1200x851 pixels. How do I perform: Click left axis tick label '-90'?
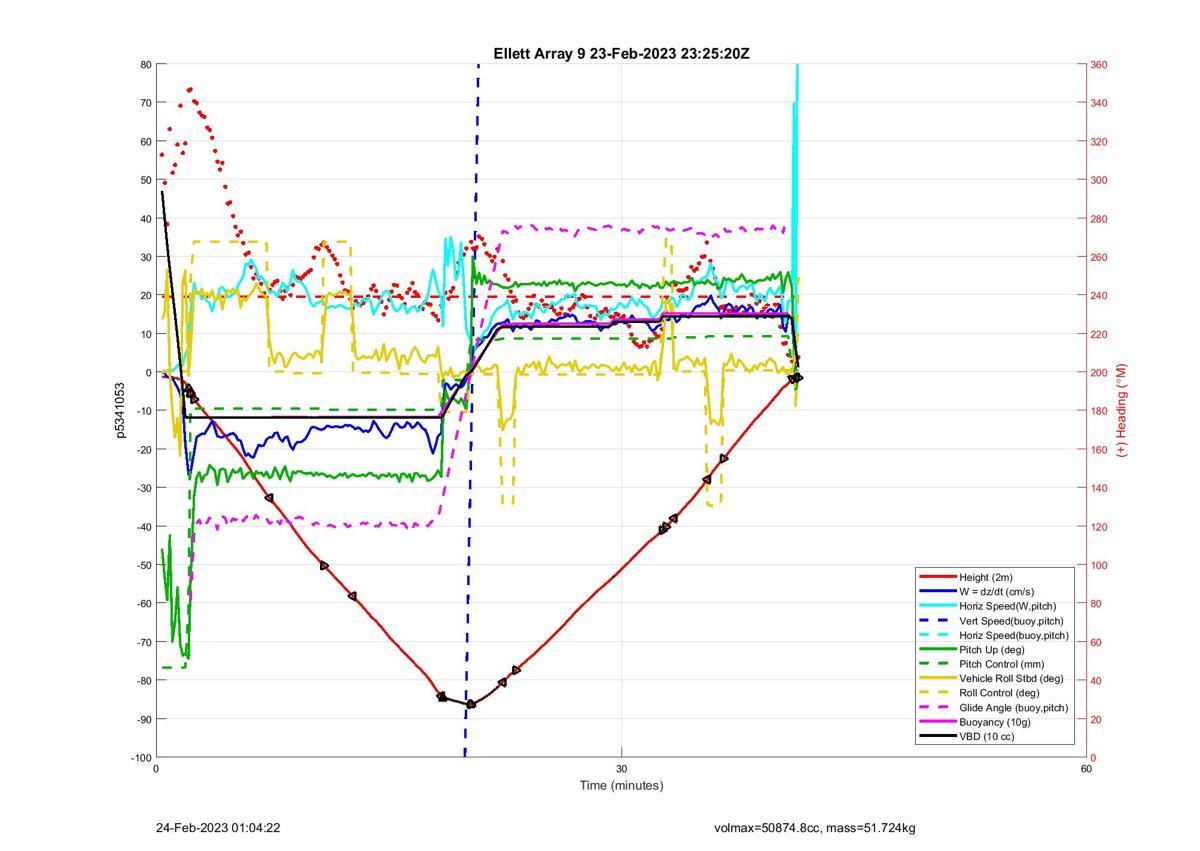click(143, 719)
